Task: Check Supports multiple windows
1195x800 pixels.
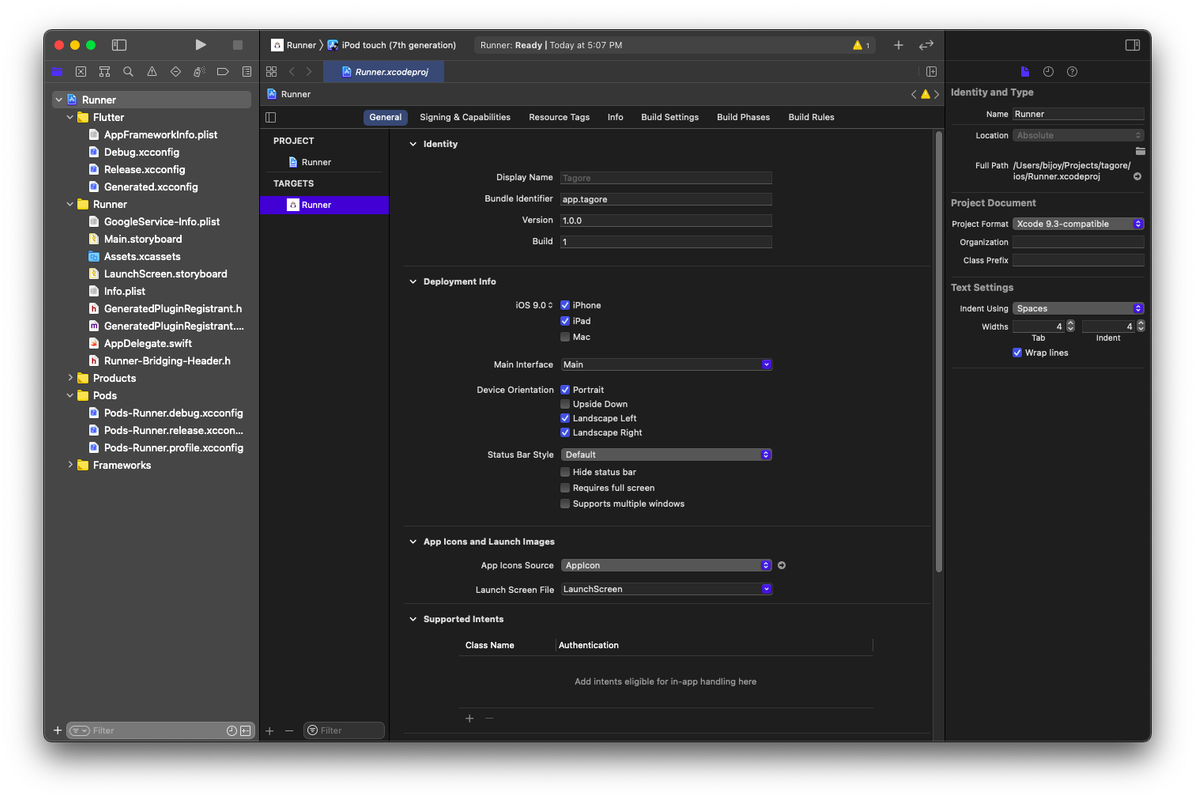Action: [565, 504]
